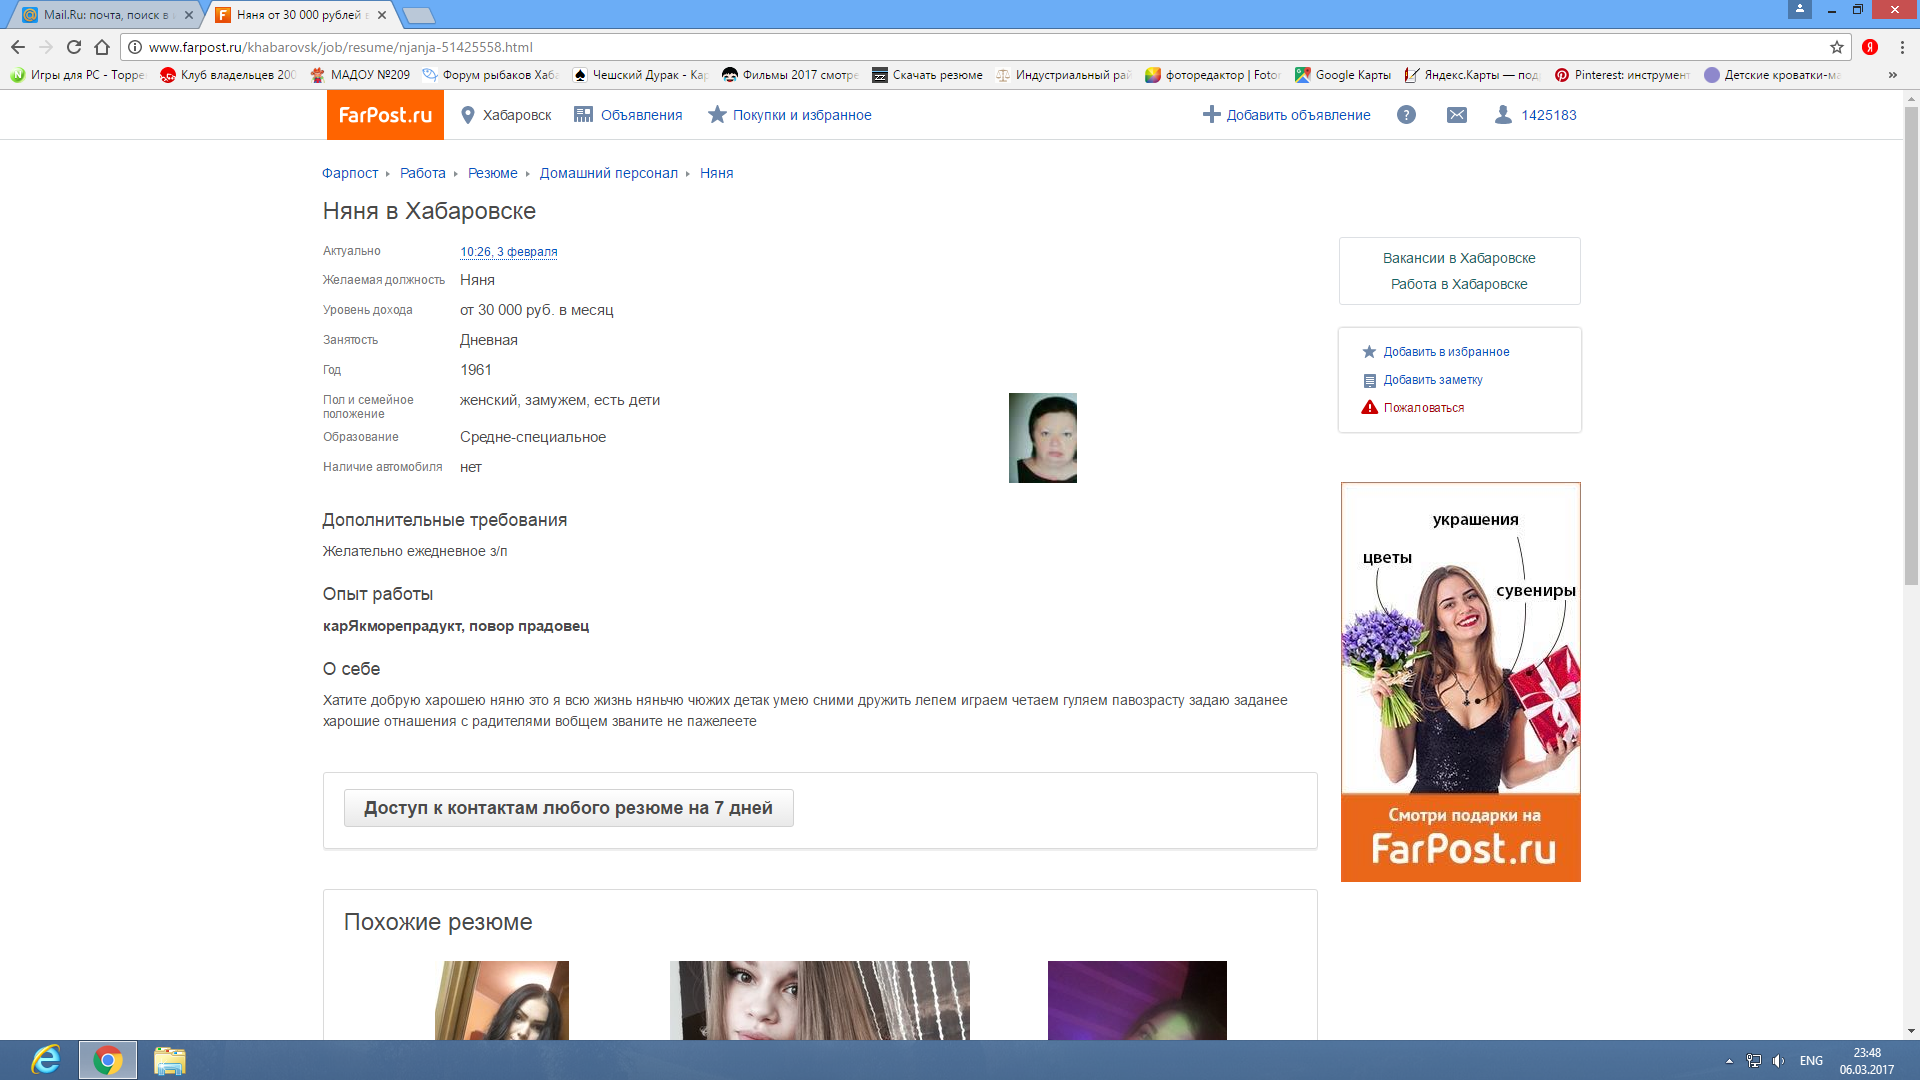The height and width of the screenshot is (1080, 1920).
Task: Expand hidden bookmarks chevron
Action: pyautogui.click(x=1892, y=75)
